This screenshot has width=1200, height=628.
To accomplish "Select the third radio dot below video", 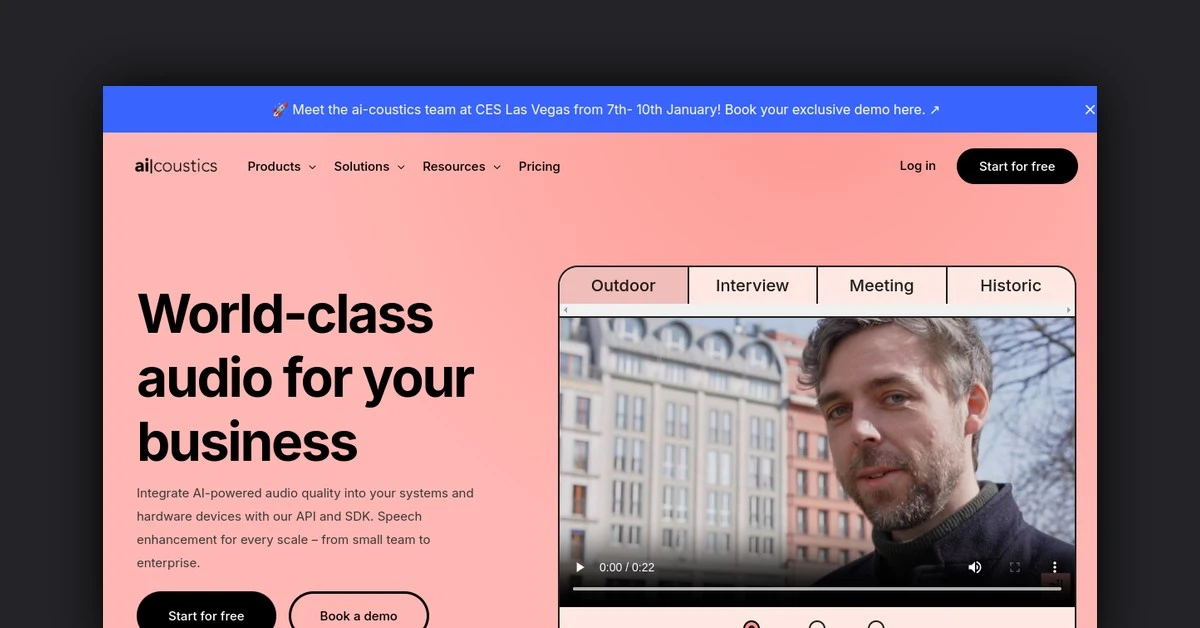I will click(876, 625).
